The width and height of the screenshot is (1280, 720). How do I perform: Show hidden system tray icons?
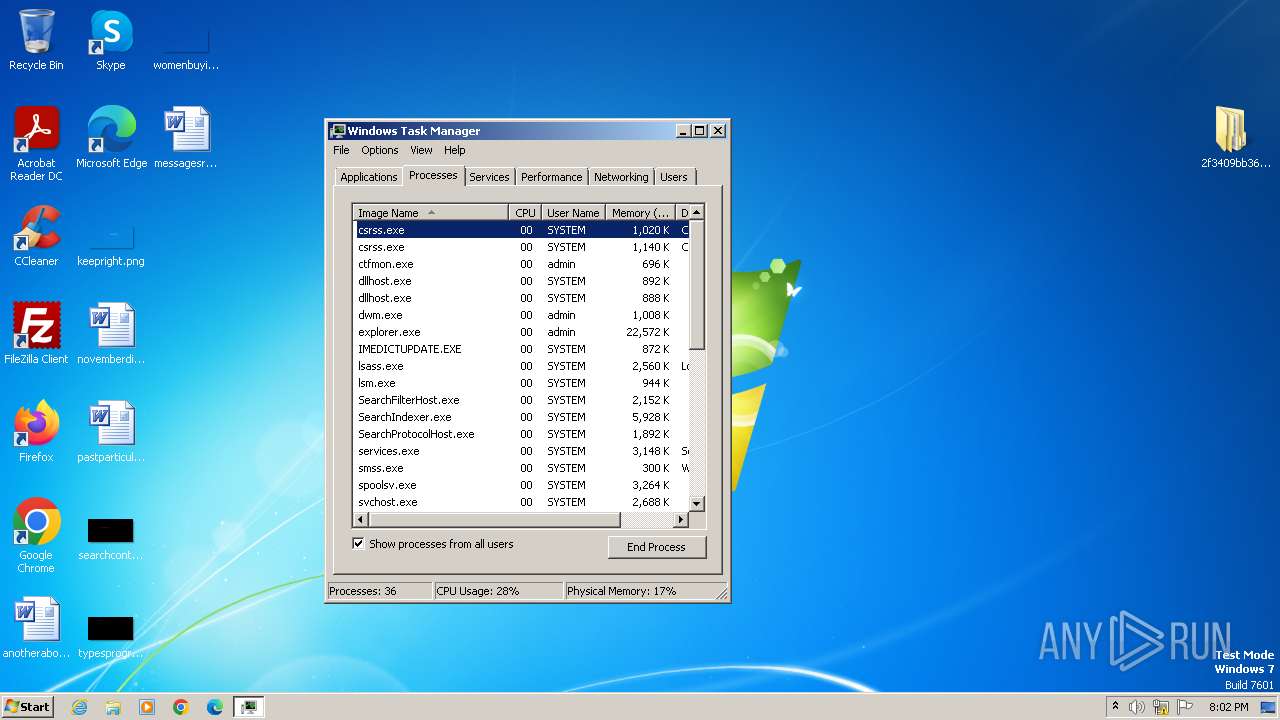point(1114,707)
